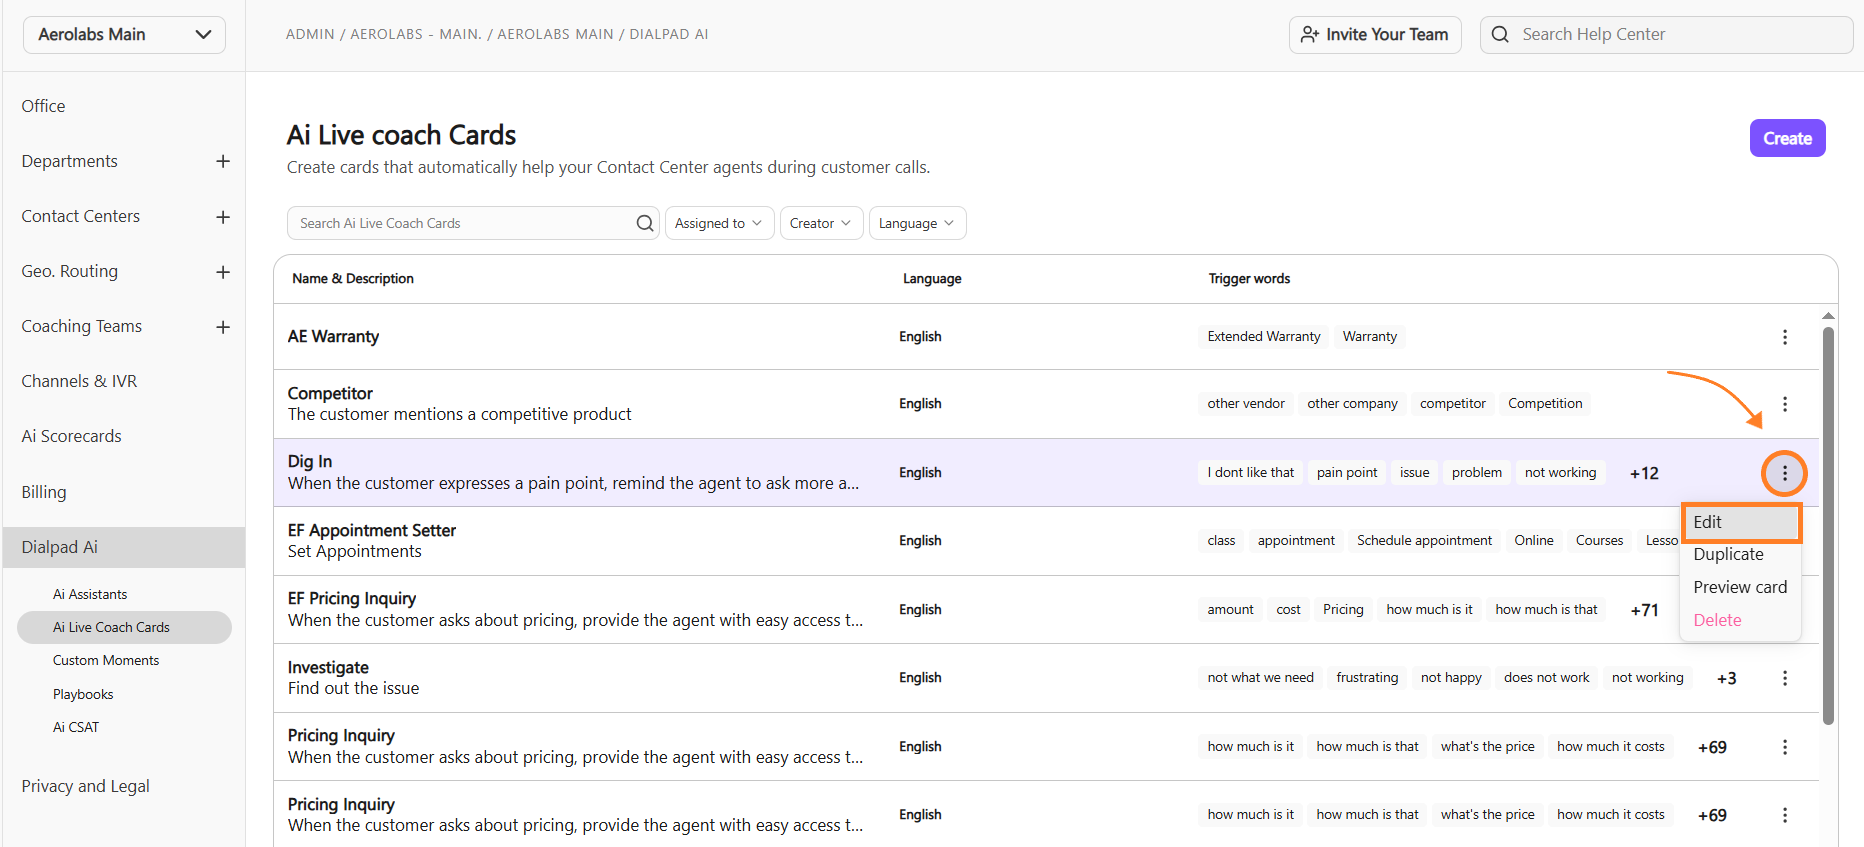Image resolution: width=1864 pixels, height=847 pixels.
Task: Click the Name & Description column header
Action: tap(353, 279)
